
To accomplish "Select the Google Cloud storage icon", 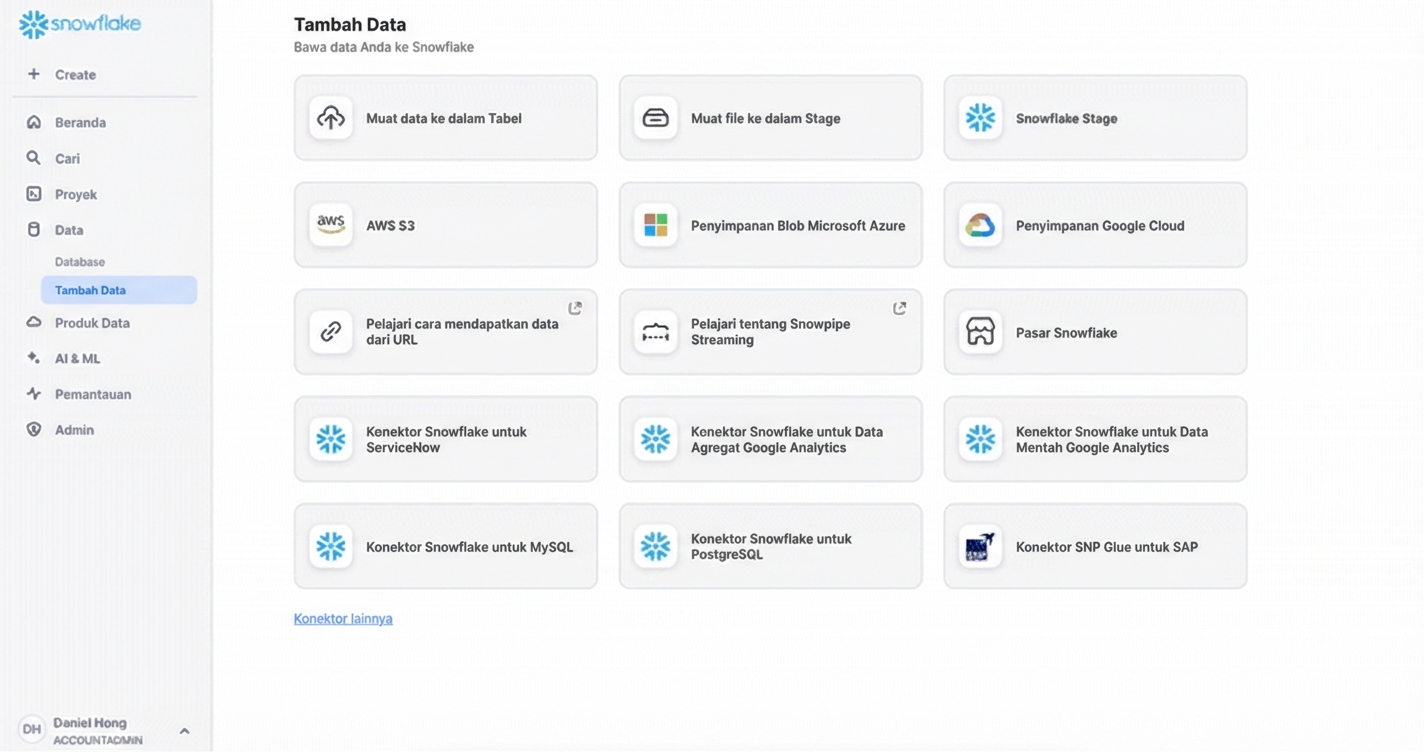I will [980, 225].
